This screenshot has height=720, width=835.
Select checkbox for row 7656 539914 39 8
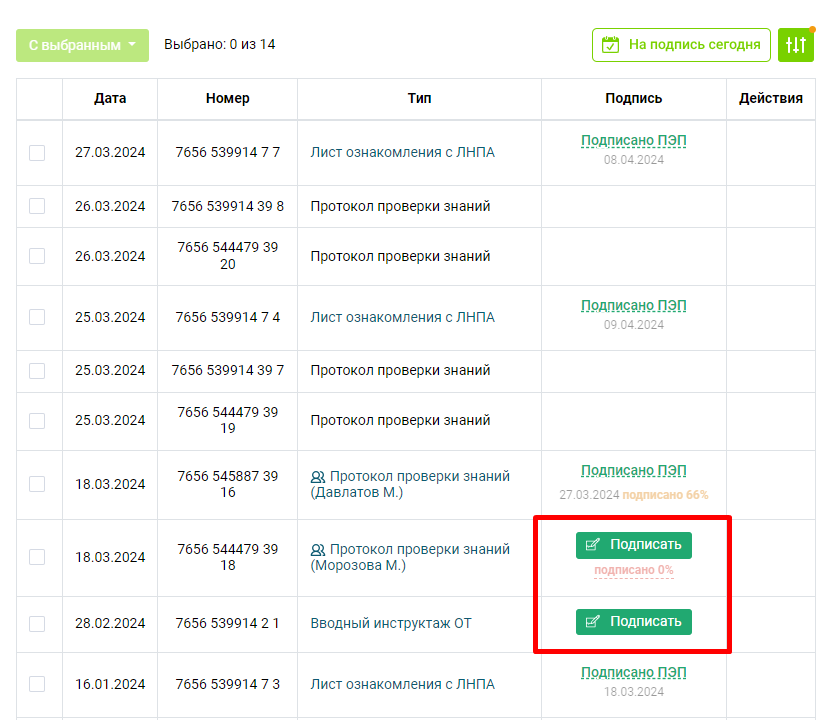[37, 206]
